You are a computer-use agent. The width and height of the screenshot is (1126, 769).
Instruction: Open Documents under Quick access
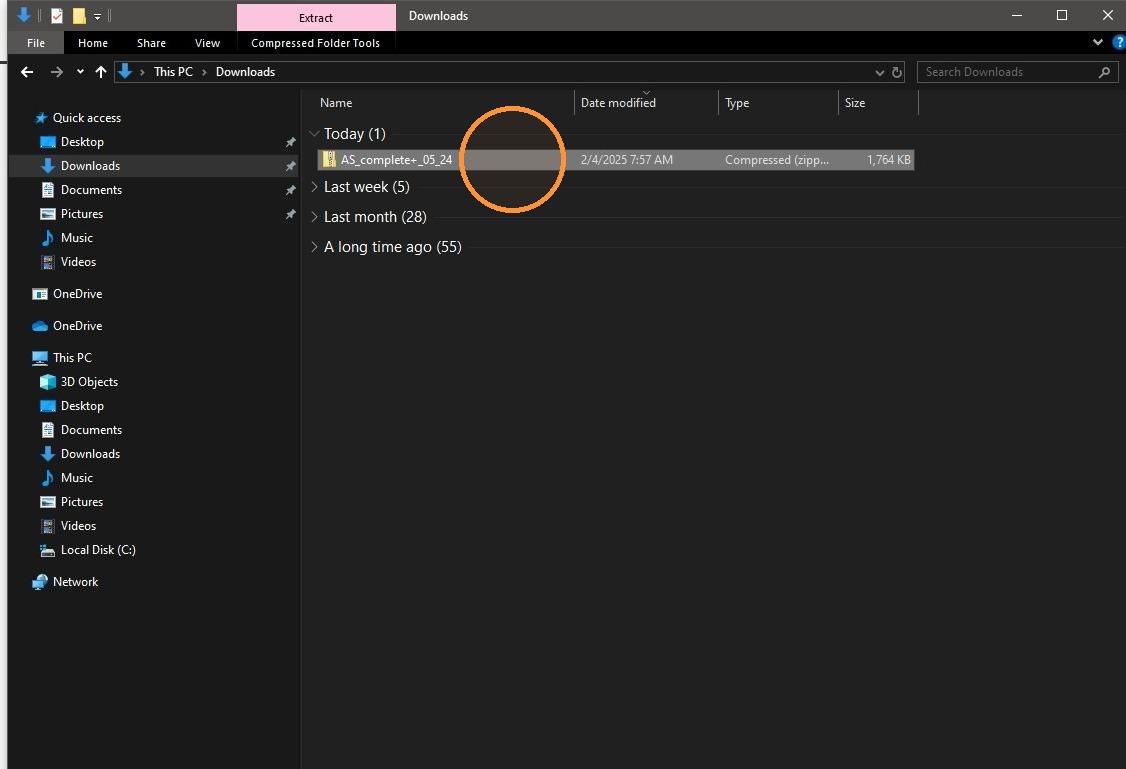click(x=91, y=190)
